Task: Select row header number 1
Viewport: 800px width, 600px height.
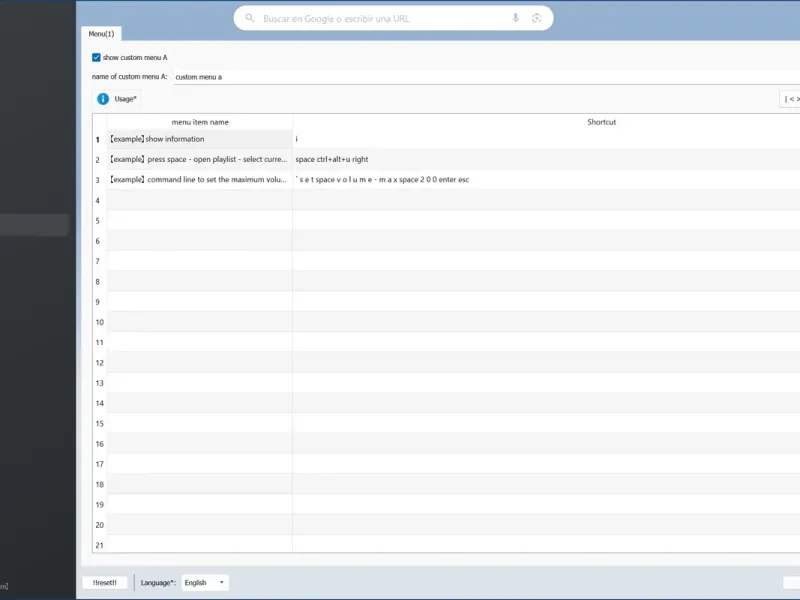Action: point(100,139)
